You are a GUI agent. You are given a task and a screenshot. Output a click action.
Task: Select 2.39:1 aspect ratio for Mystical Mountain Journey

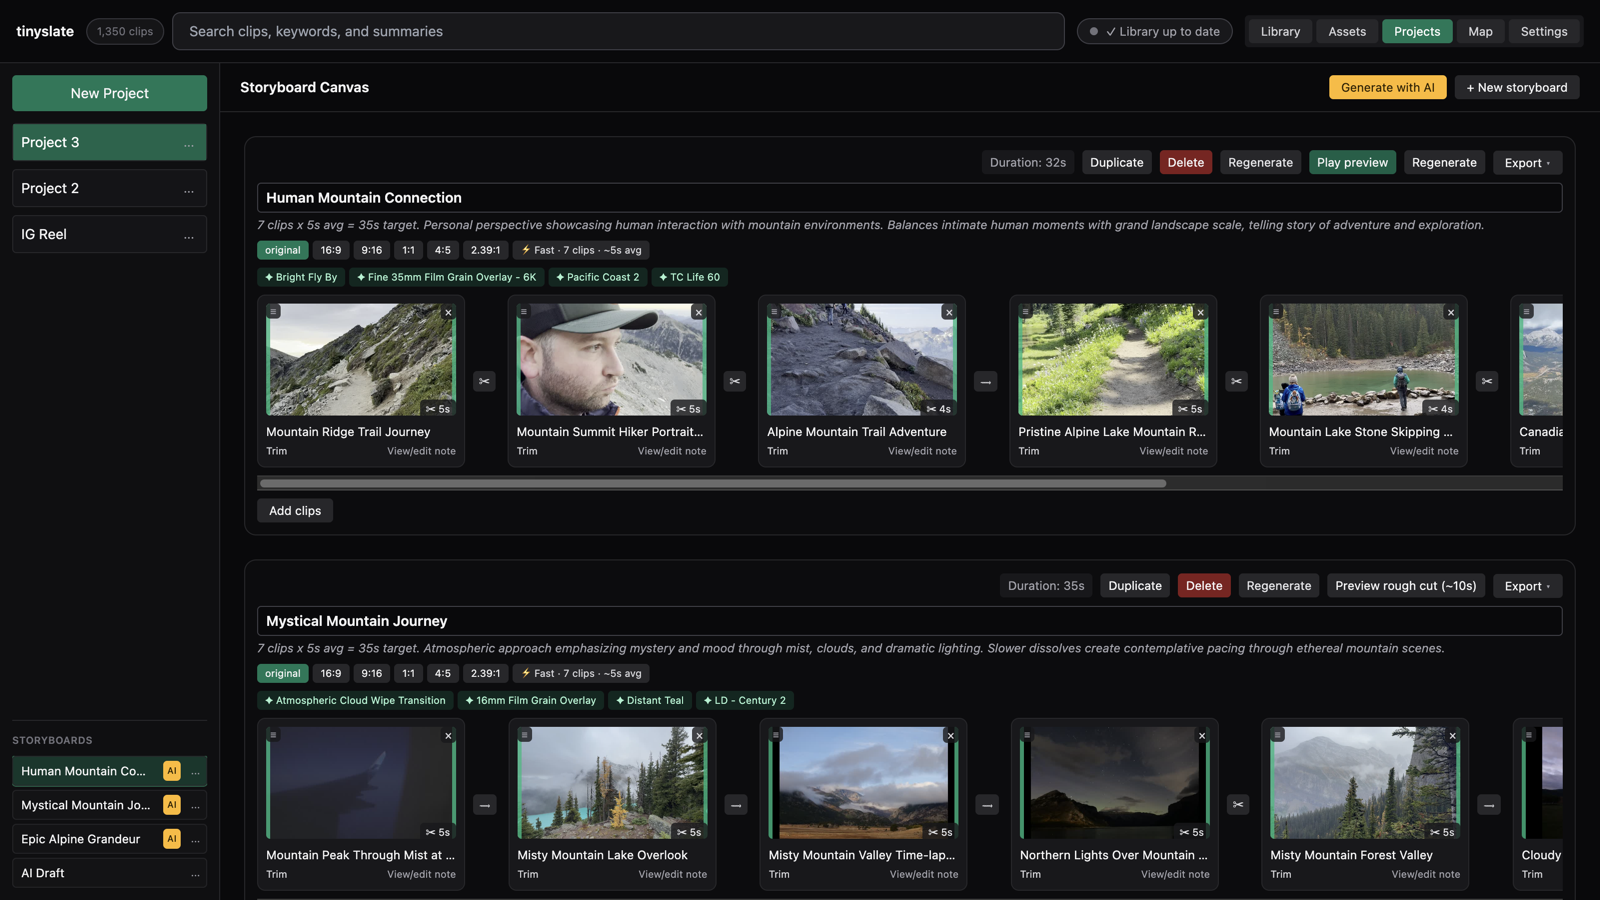486,674
